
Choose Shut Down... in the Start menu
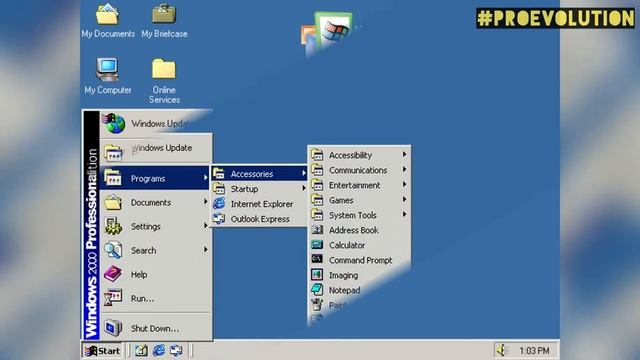pos(155,328)
